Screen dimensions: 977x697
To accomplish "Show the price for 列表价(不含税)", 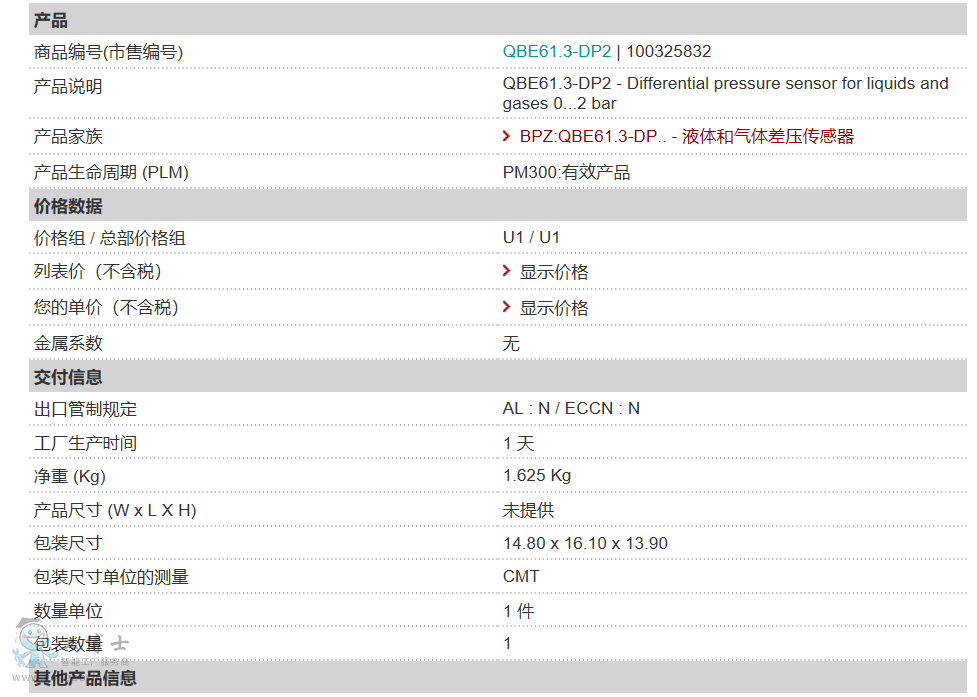I will 554,273.
